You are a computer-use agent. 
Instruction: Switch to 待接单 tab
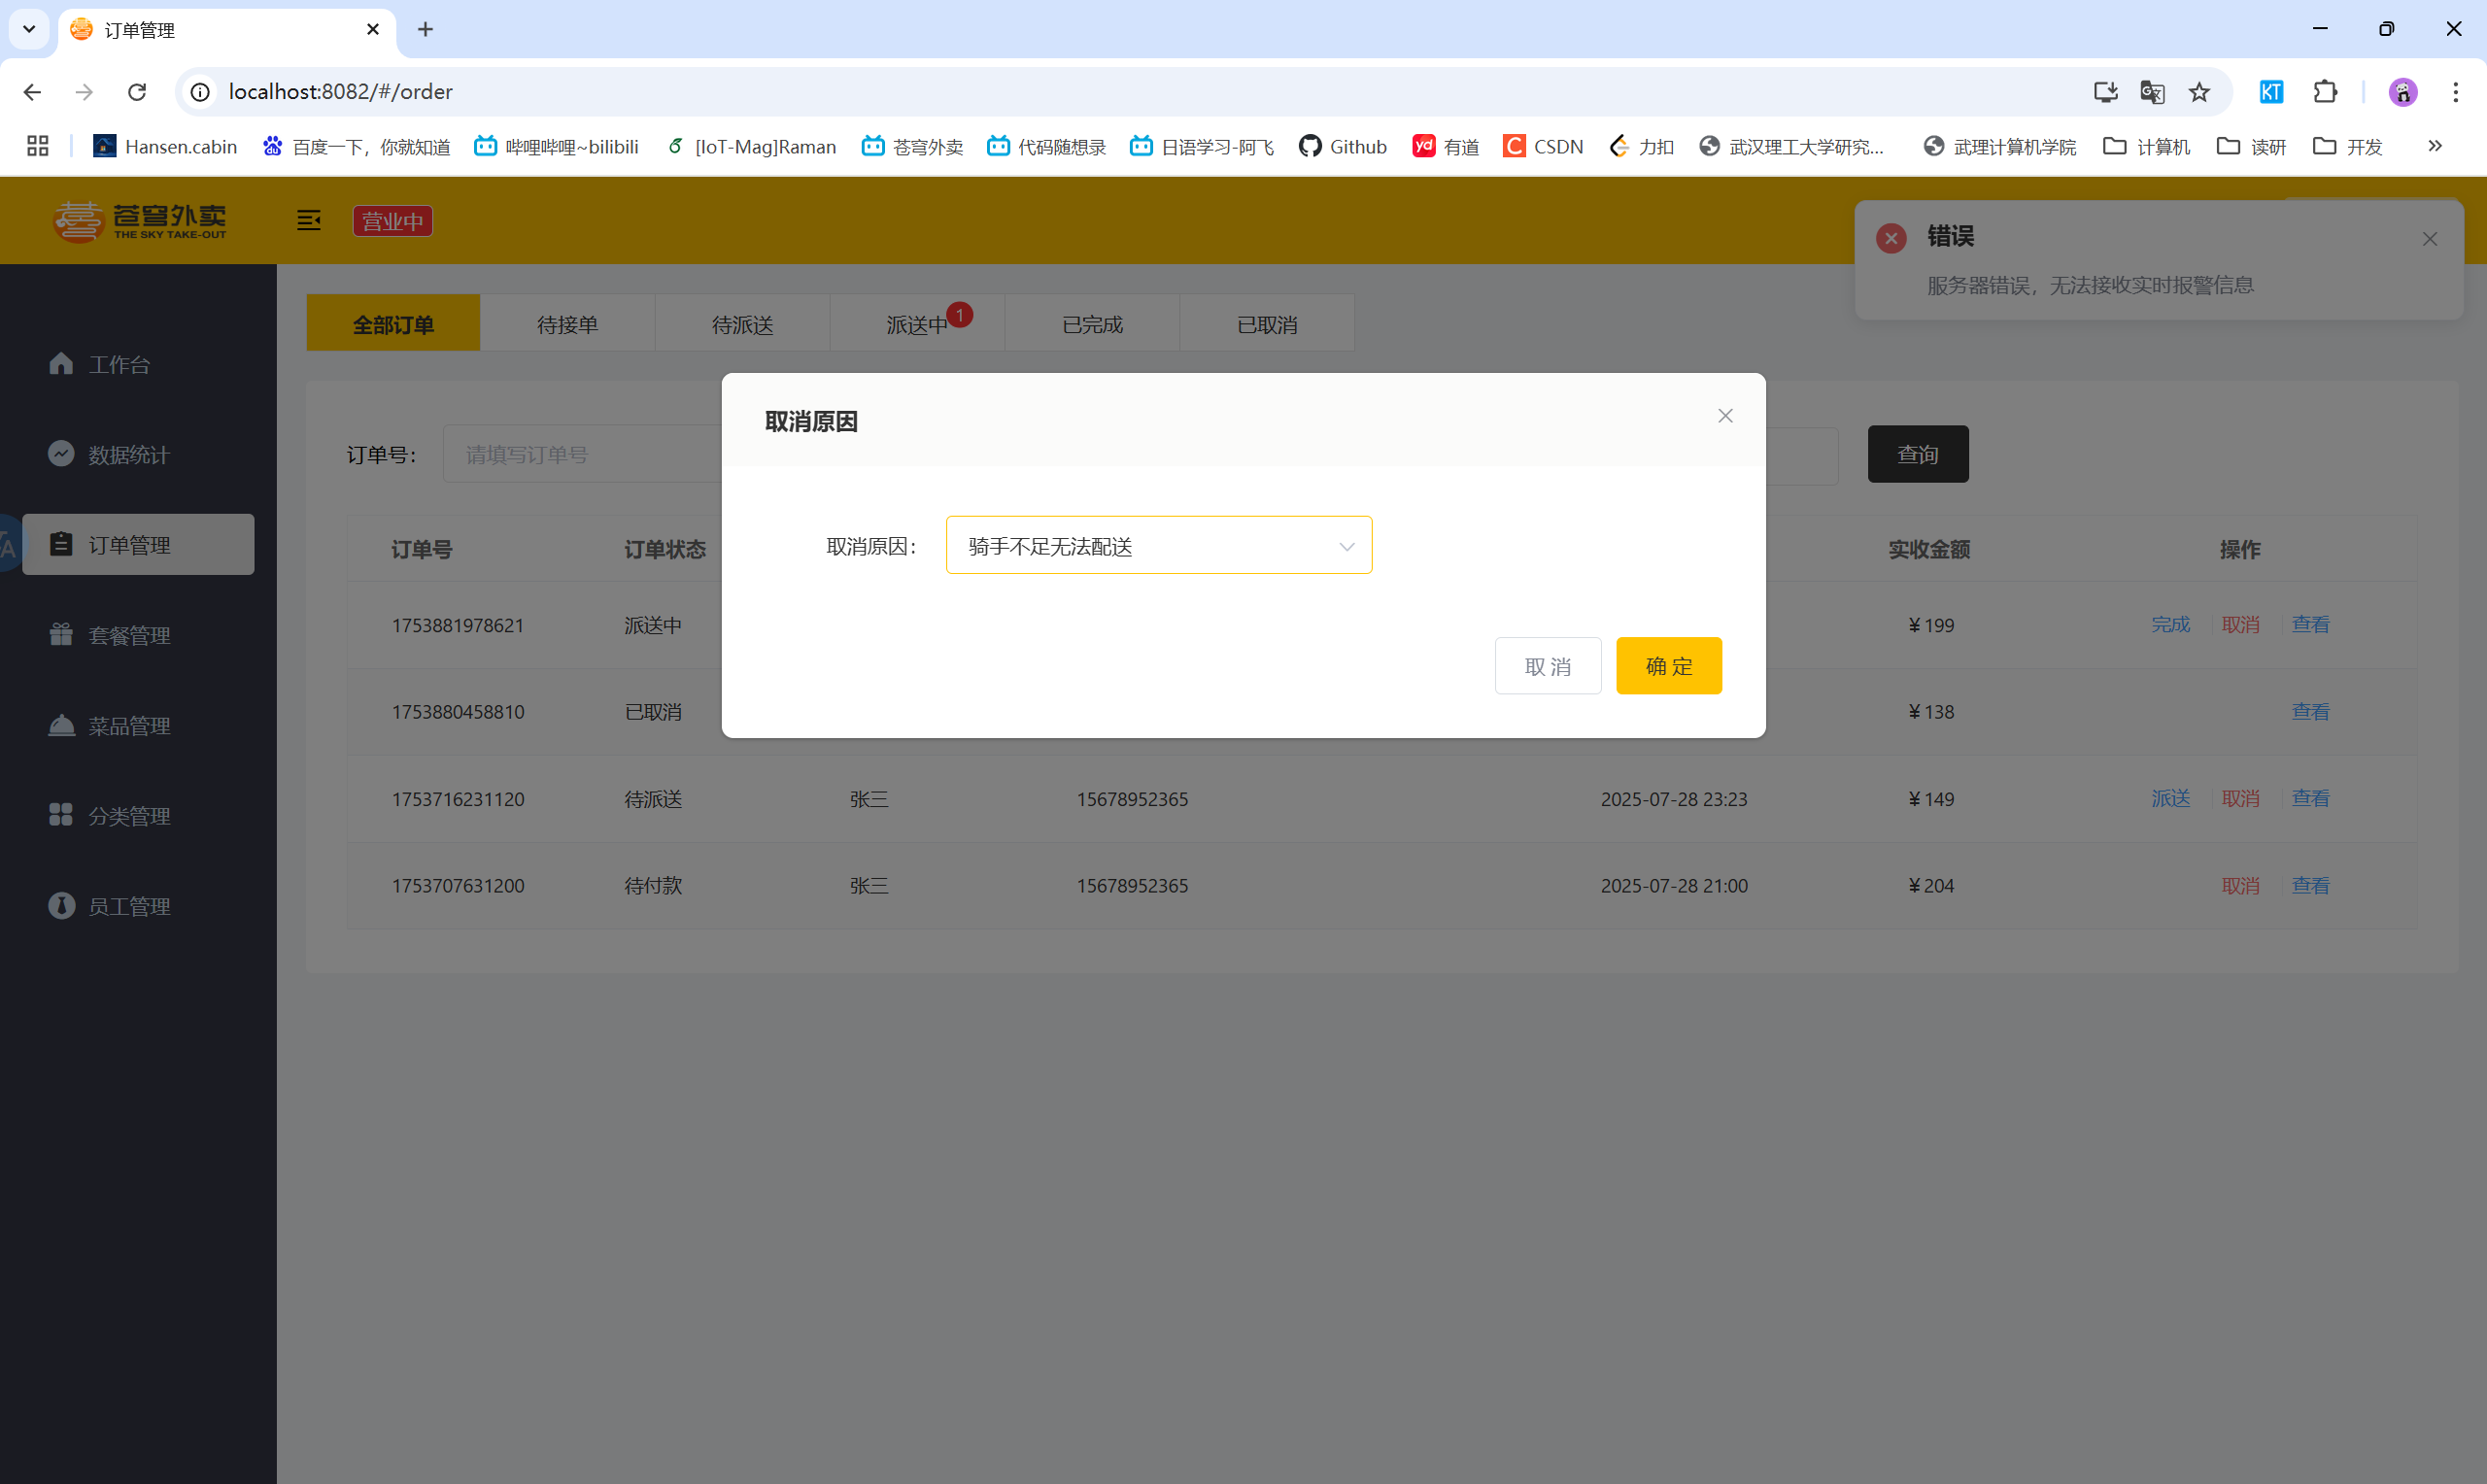point(567,324)
